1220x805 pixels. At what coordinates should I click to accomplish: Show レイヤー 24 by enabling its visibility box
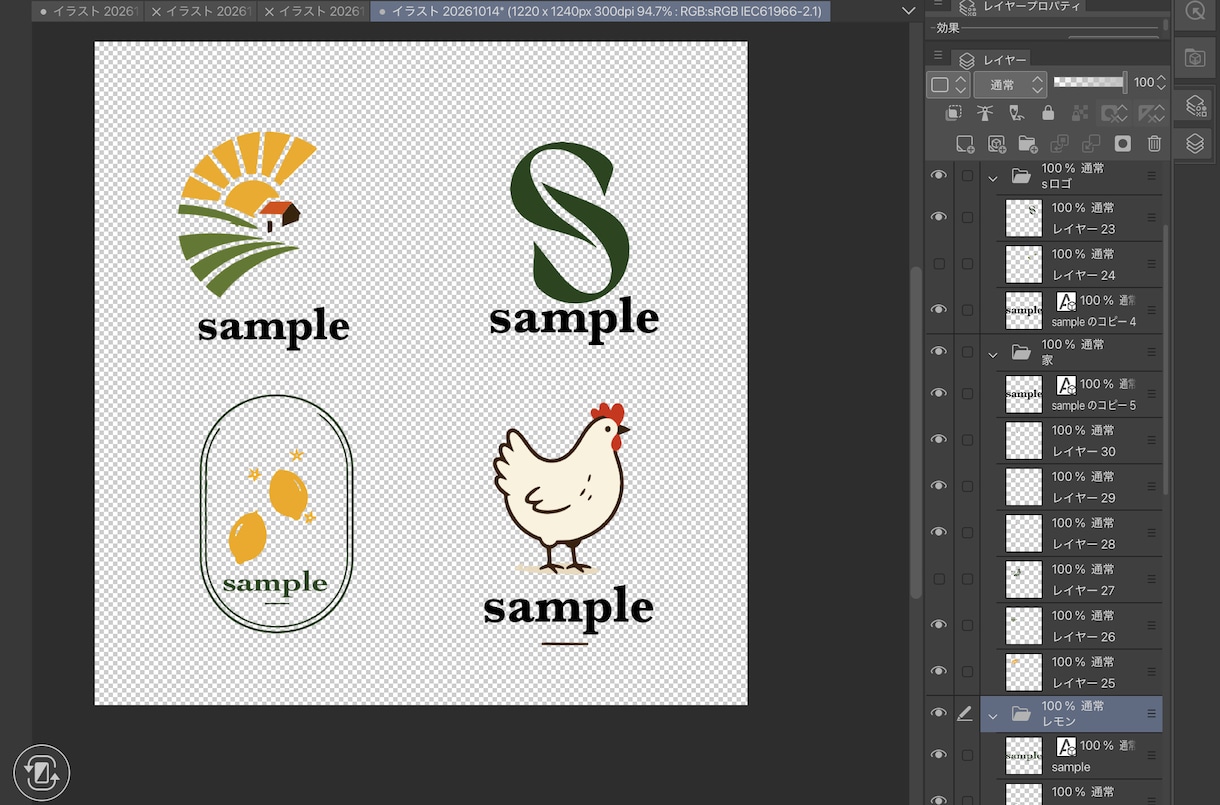(x=939, y=264)
